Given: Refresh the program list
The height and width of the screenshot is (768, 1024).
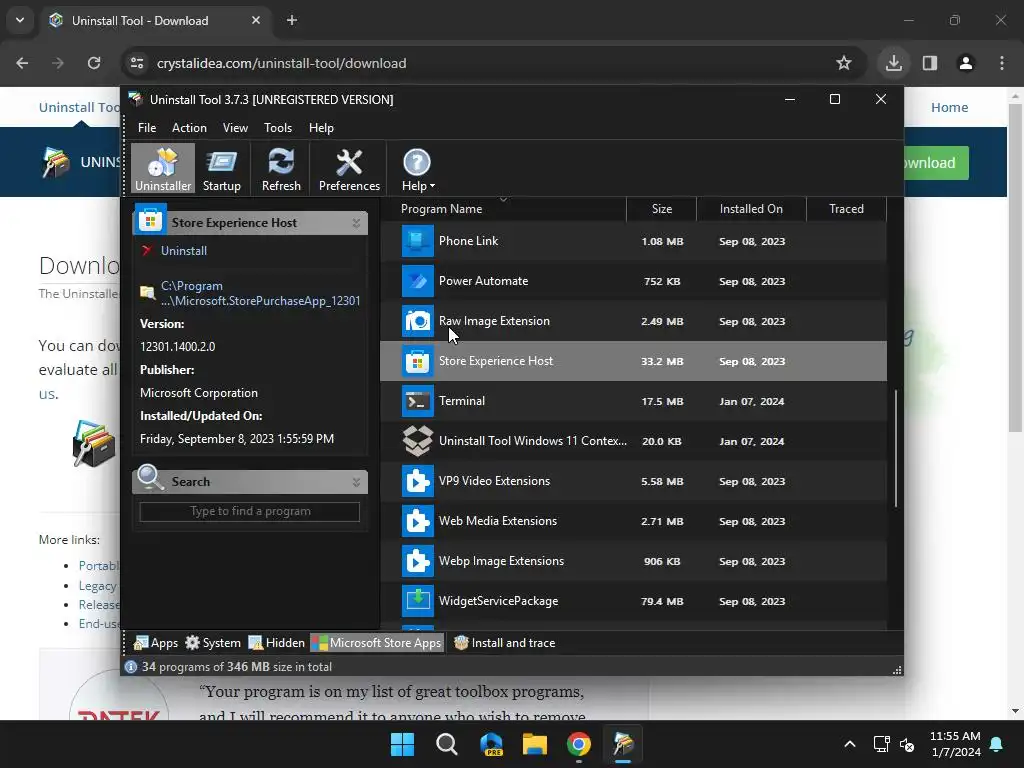Looking at the screenshot, I should click(281, 168).
